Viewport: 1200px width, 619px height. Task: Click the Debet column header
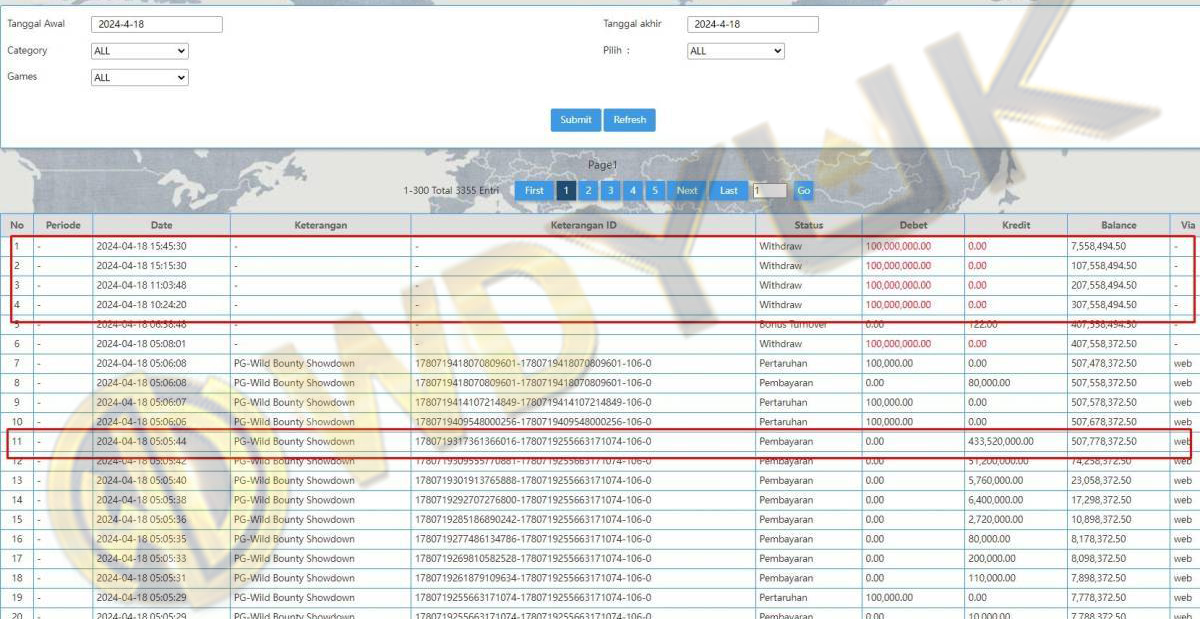[913, 225]
